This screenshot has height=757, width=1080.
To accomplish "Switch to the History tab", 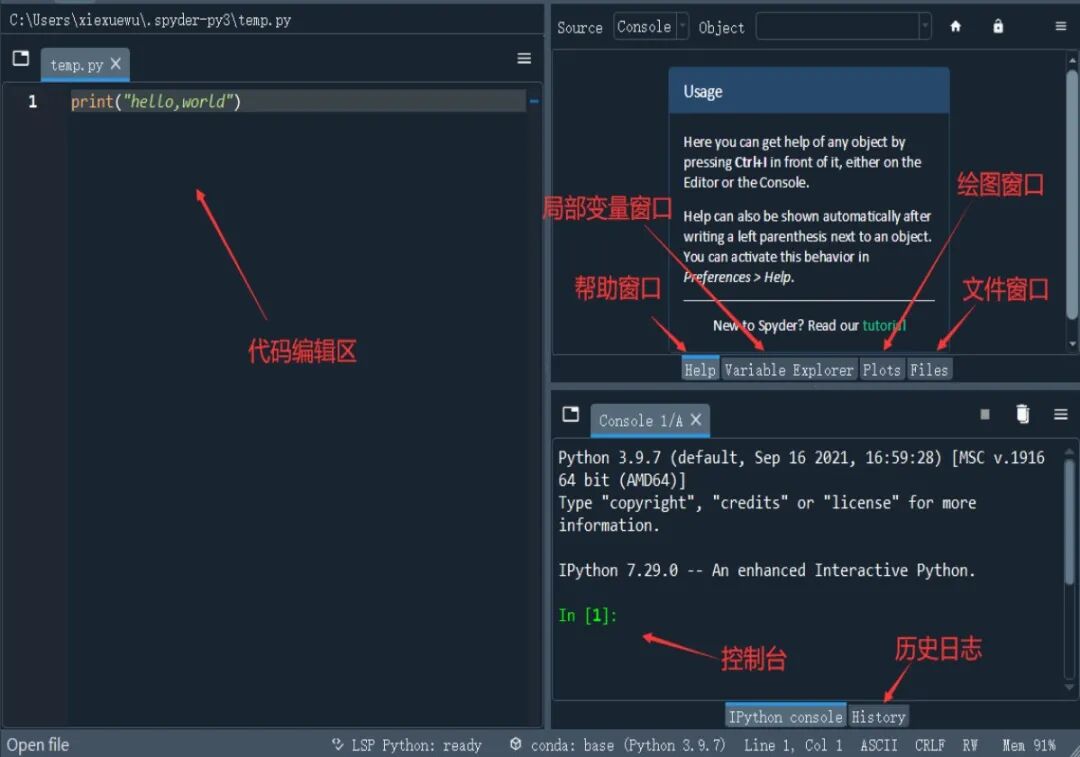I will (878, 717).
